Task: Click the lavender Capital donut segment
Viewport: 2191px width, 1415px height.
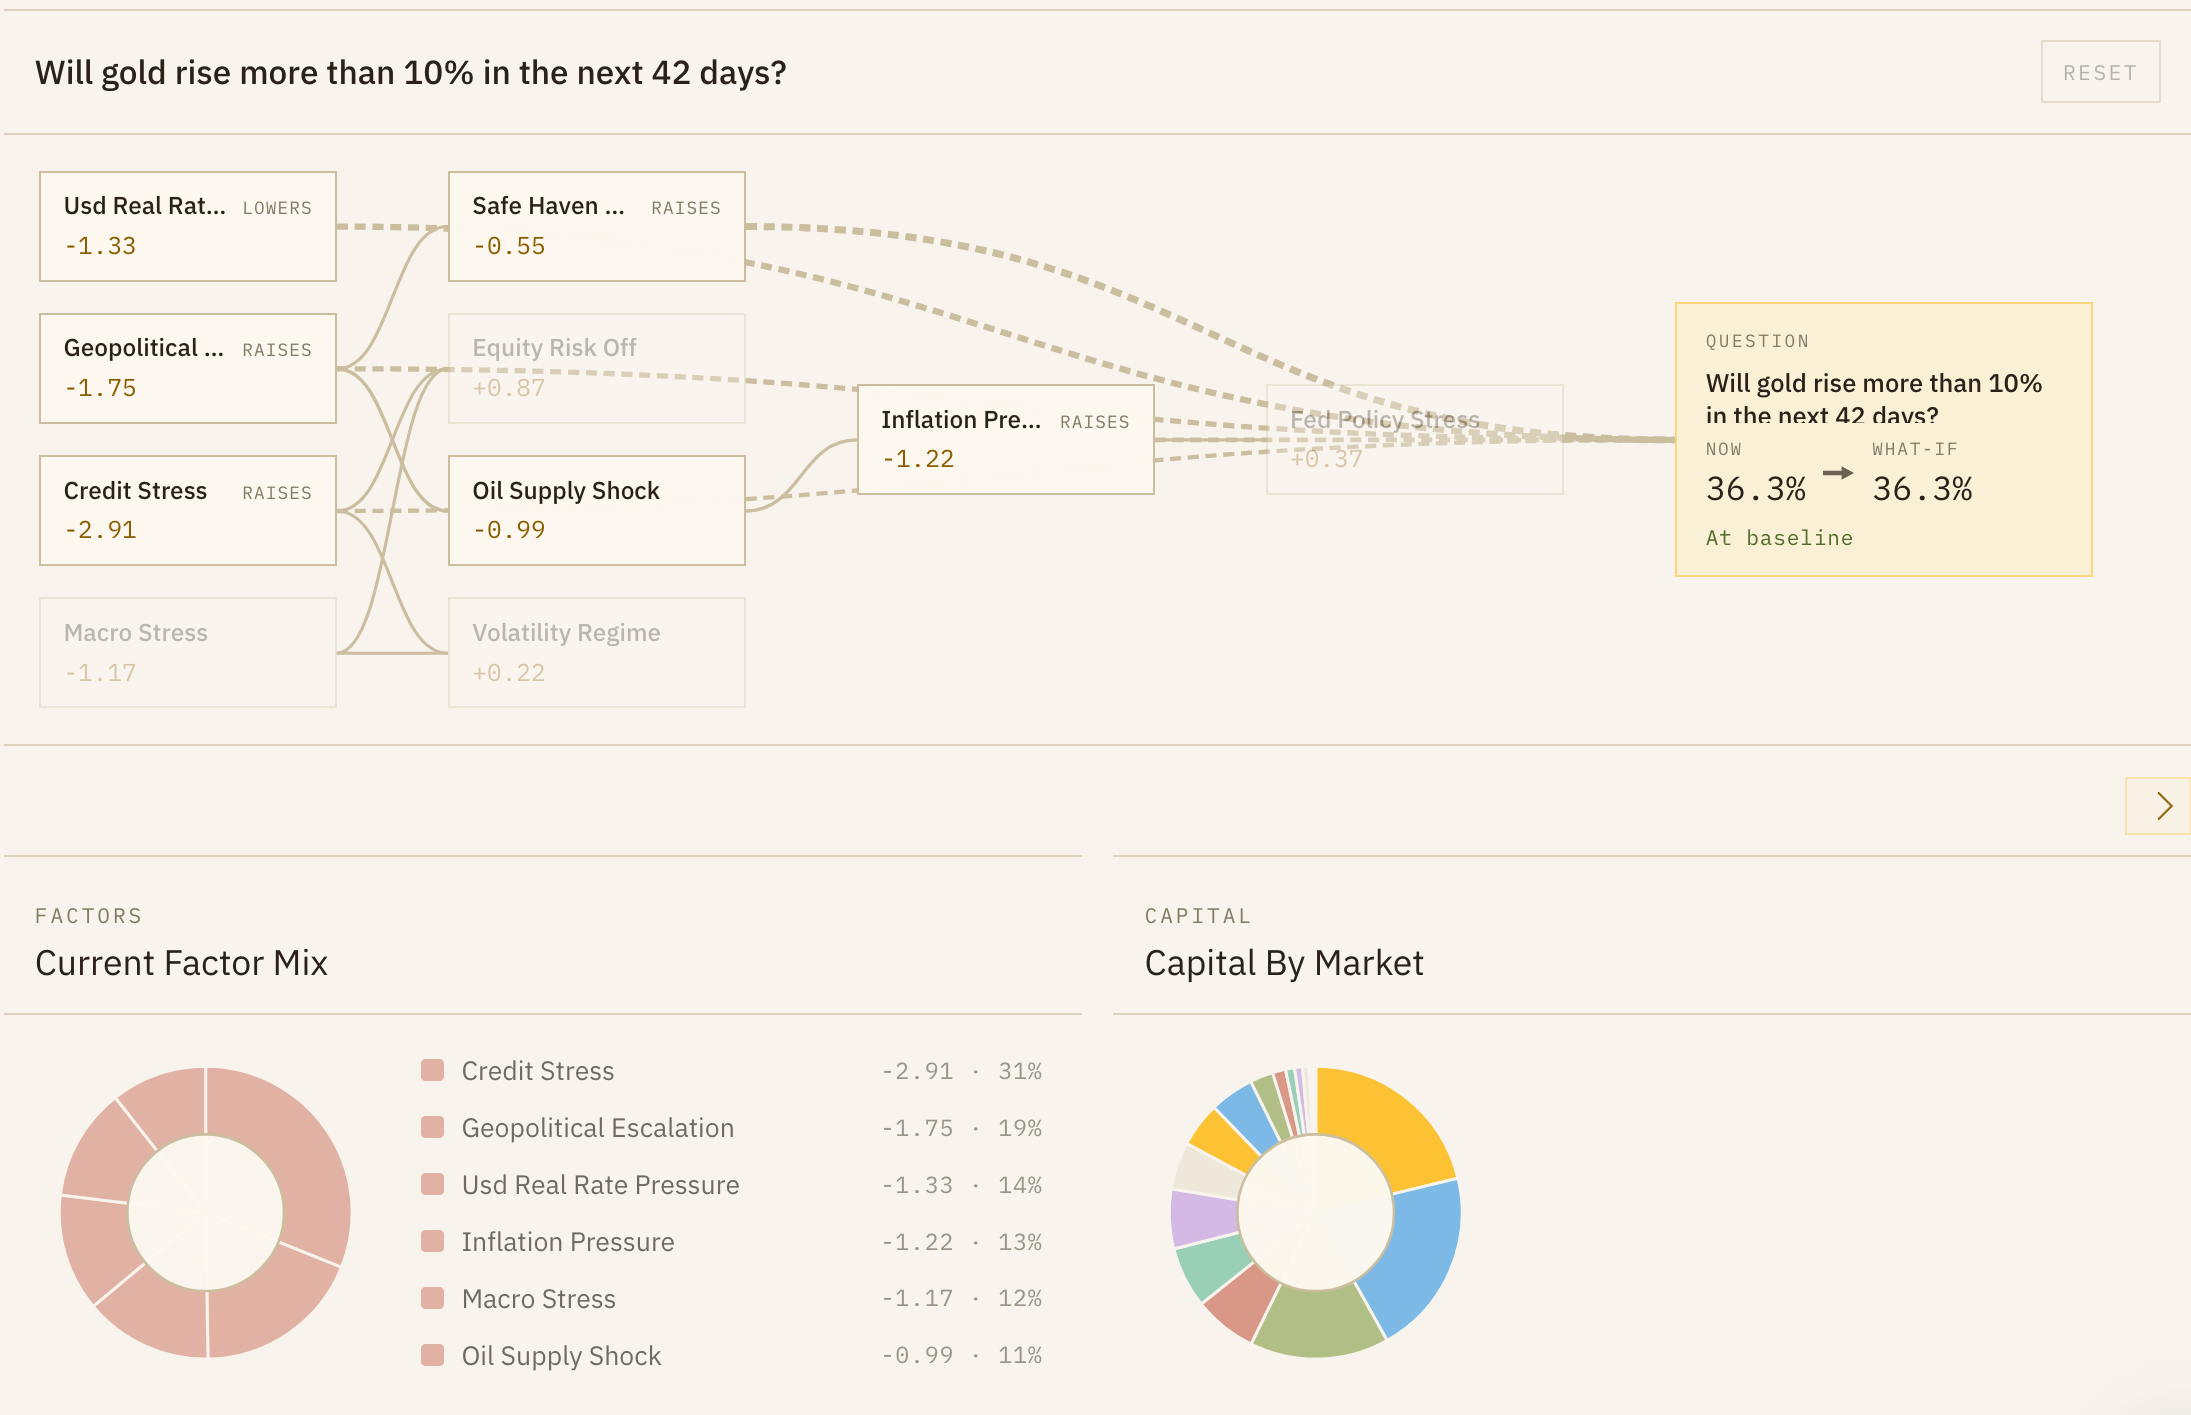Action: click(x=1204, y=1216)
